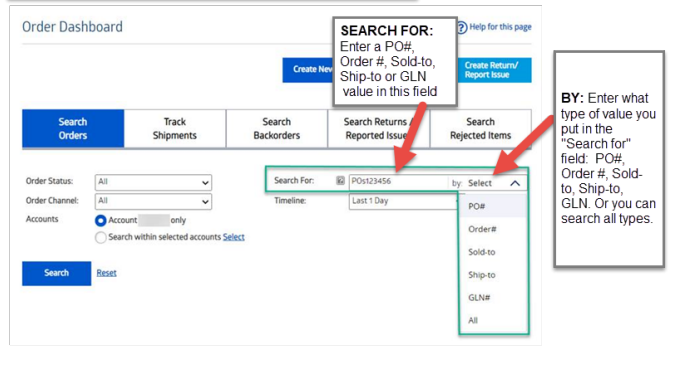Click the Search For text field
Screen dimensions: 690x371
point(398,182)
